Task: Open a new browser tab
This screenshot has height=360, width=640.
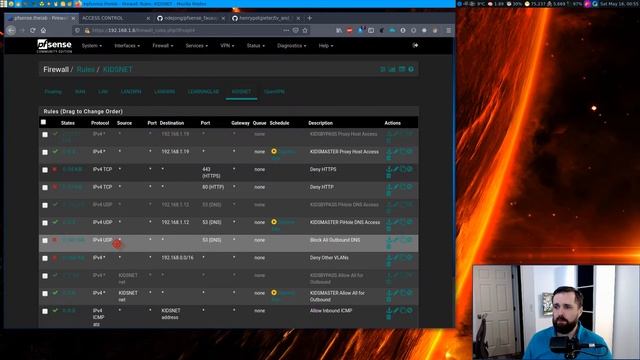Action: coord(309,18)
